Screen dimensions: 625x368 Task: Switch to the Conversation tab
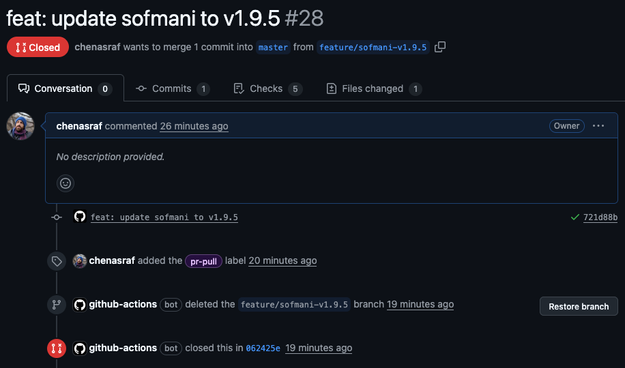click(x=65, y=89)
